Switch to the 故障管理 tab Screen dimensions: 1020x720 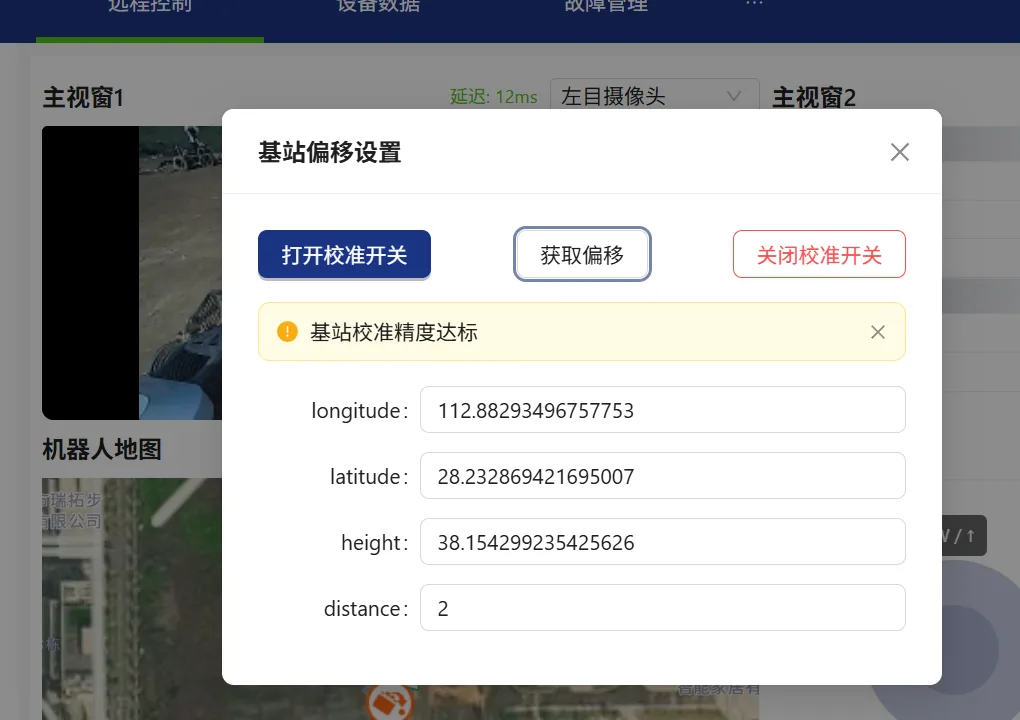(x=606, y=6)
